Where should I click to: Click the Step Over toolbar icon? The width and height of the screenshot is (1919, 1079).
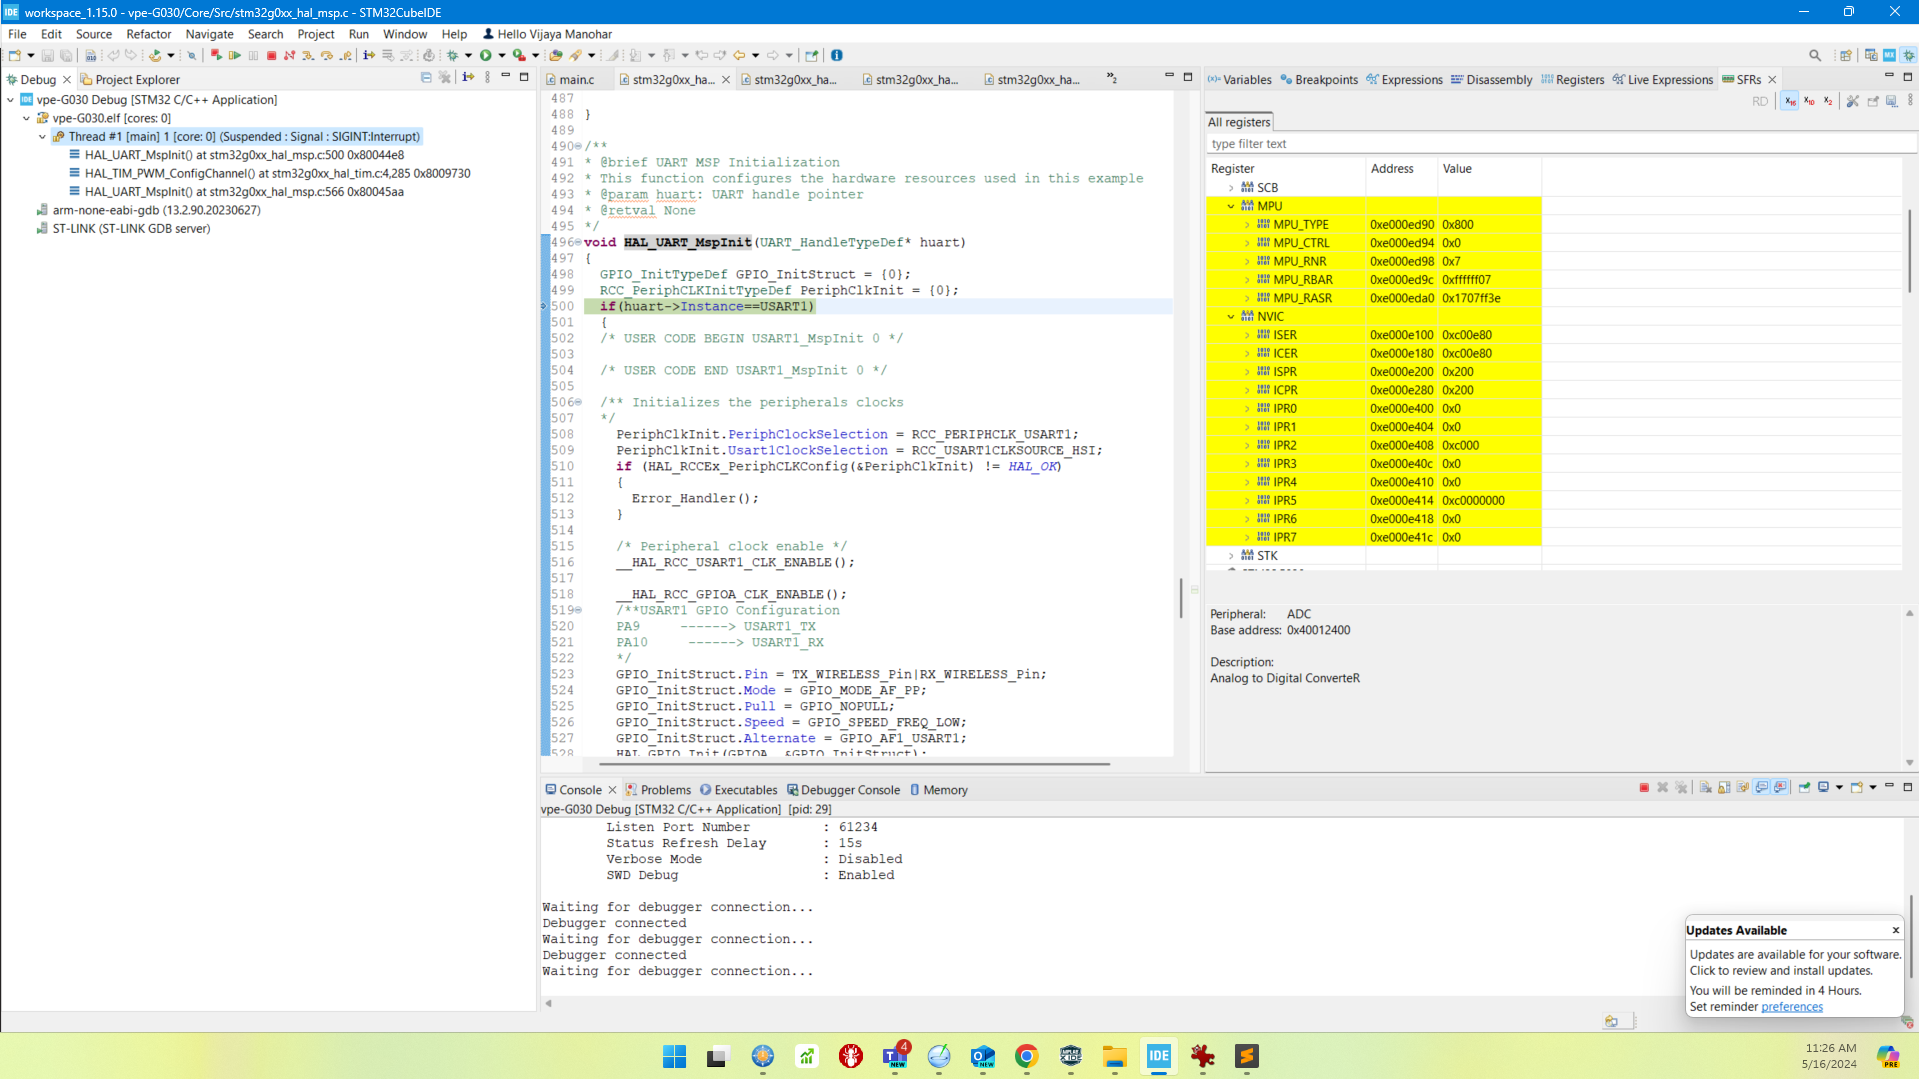(x=327, y=56)
